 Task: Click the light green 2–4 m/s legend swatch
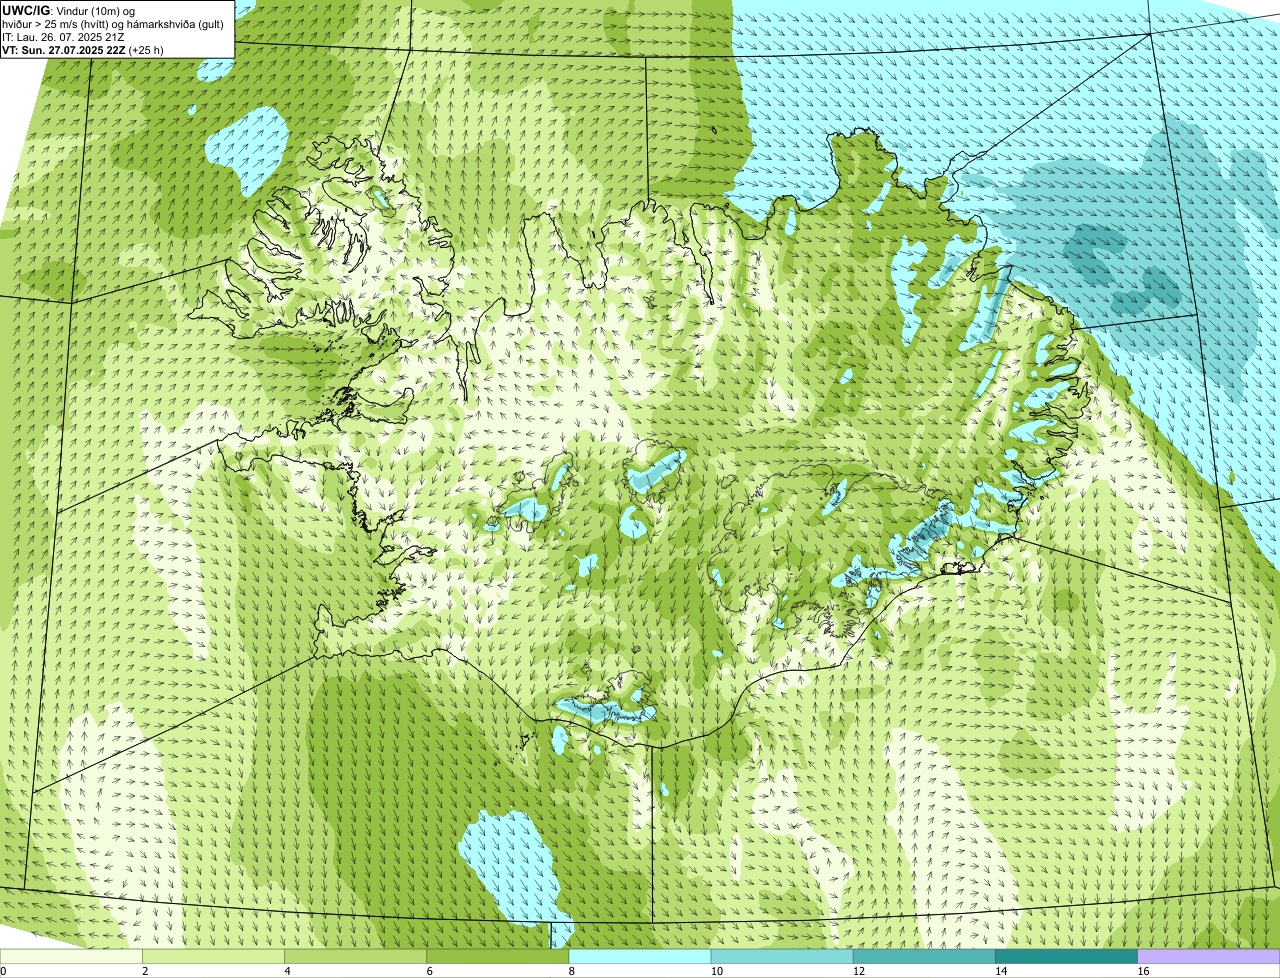coord(214,956)
